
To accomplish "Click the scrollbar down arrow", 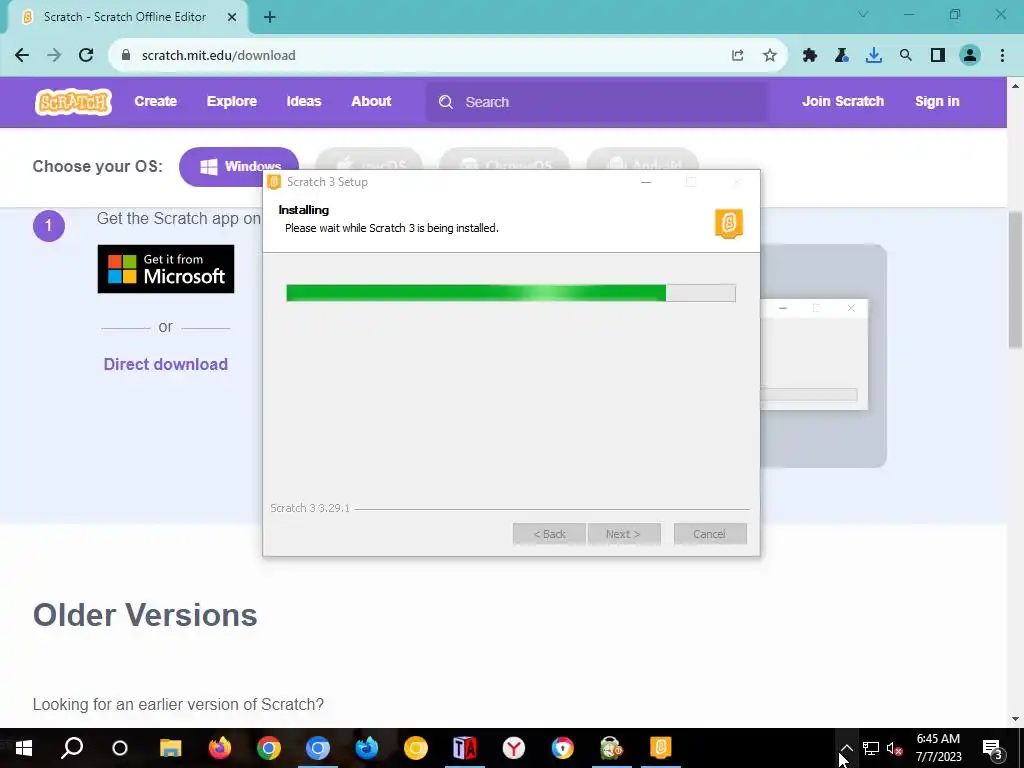I will click(x=1016, y=719).
